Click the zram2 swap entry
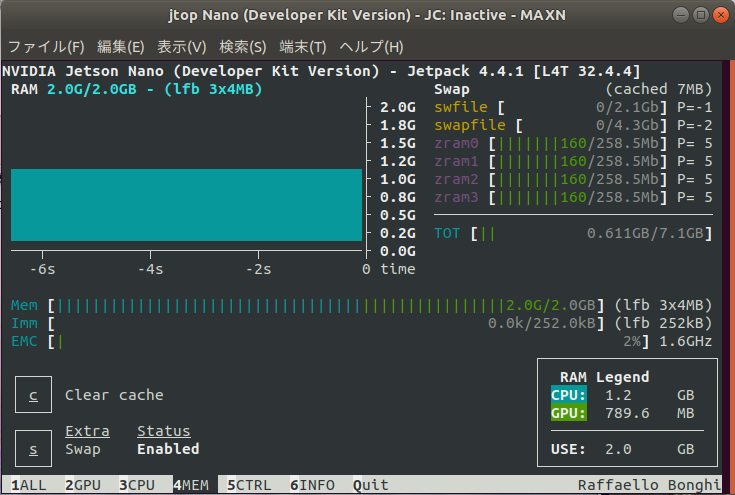 [573, 179]
